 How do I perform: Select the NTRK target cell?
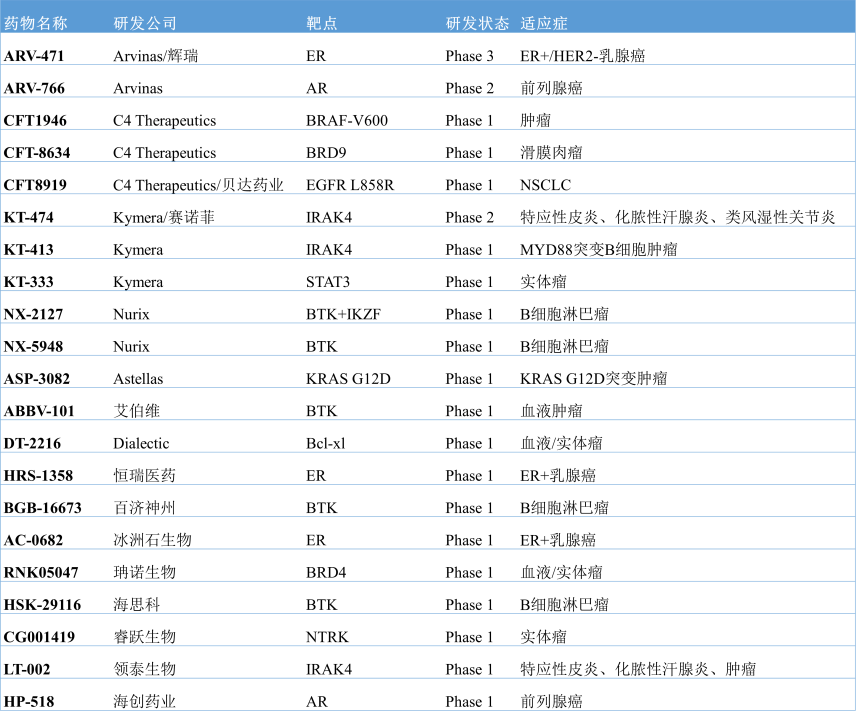327,636
